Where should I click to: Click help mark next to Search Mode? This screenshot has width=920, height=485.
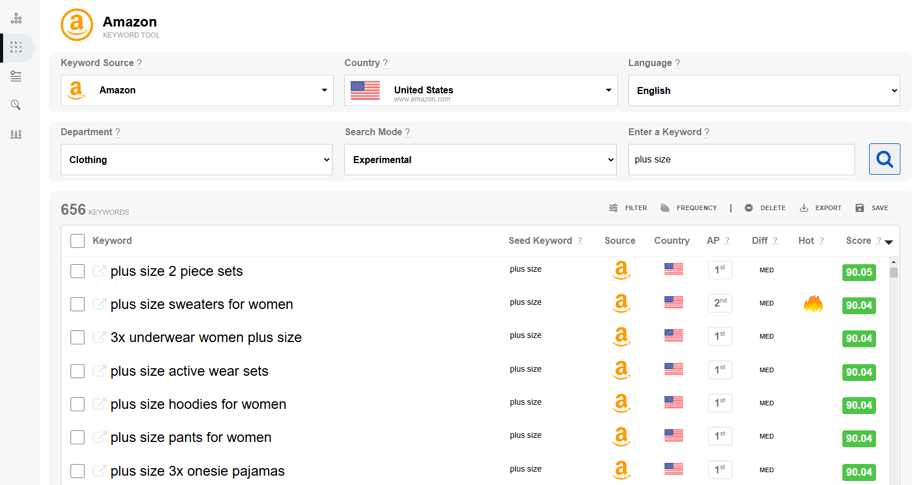pyautogui.click(x=407, y=132)
